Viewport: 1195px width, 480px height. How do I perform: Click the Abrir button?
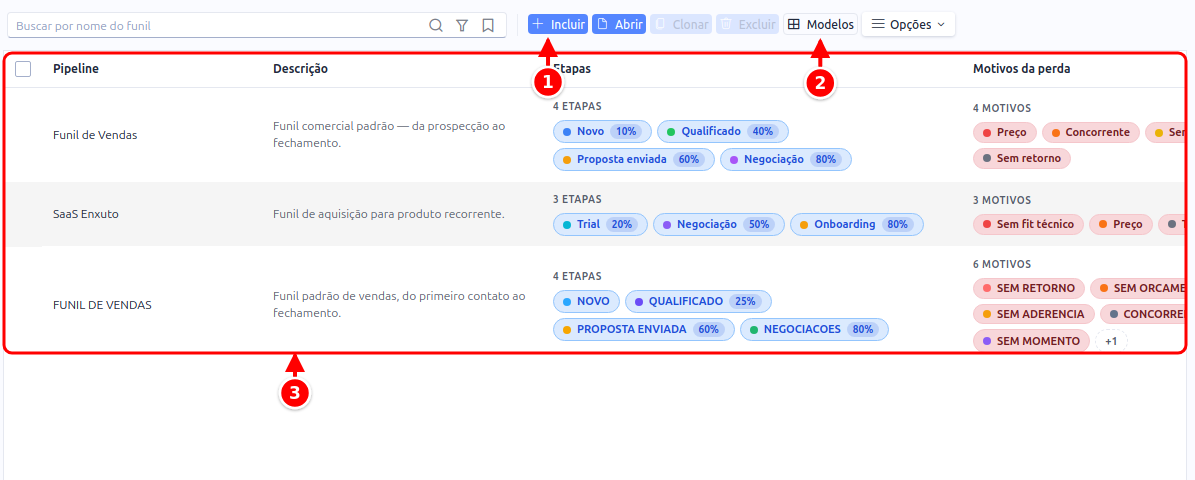click(x=619, y=24)
